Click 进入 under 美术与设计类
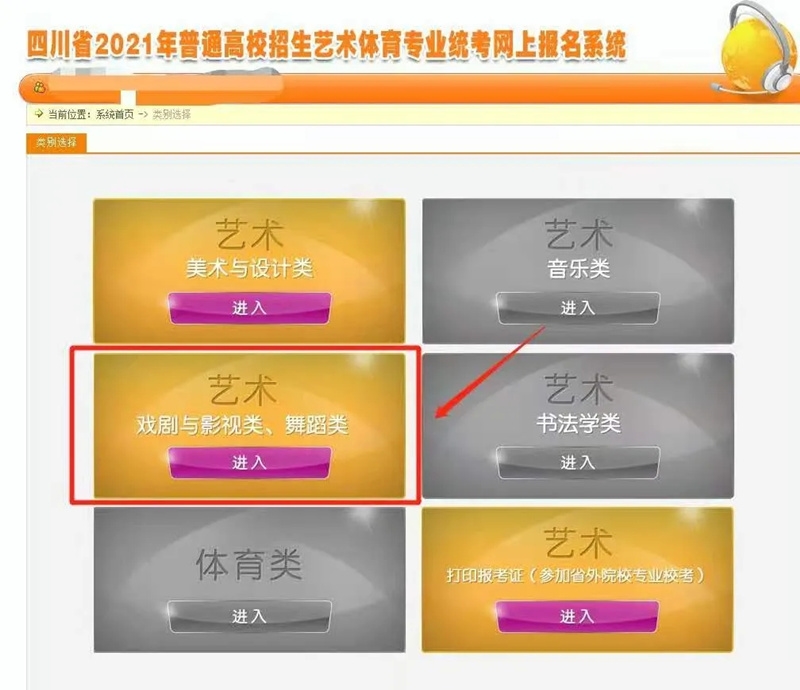 click(249, 308)
